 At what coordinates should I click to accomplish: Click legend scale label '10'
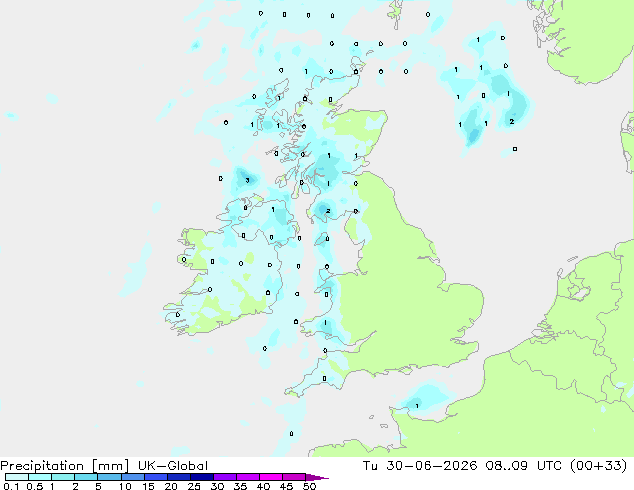125,486
